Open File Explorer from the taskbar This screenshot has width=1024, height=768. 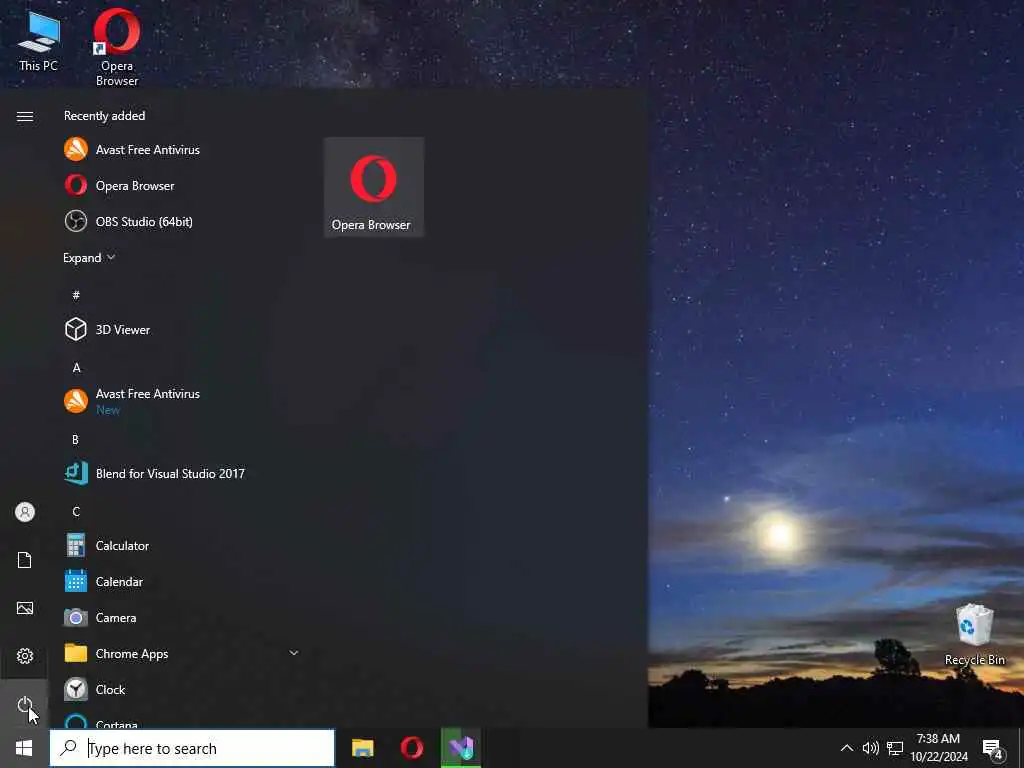click(362, 748)
